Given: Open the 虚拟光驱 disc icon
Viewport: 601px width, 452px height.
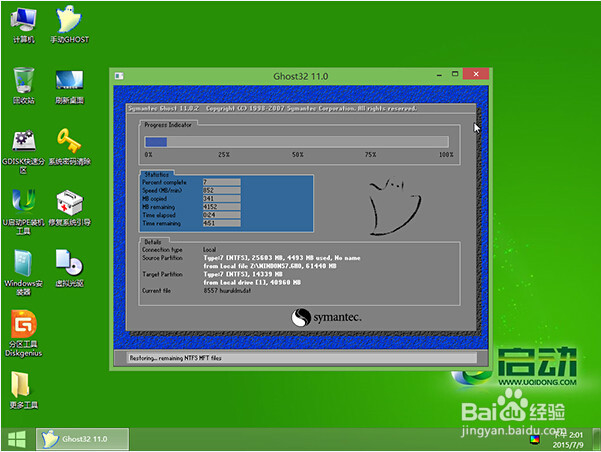Looking at the screenshot, I should click(x=69, y=269).
